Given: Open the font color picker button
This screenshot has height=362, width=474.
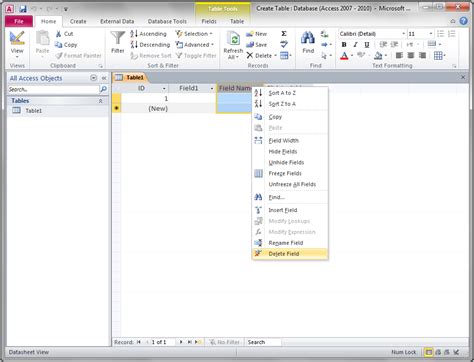Looking at the screenshot, I should point(344,56).
